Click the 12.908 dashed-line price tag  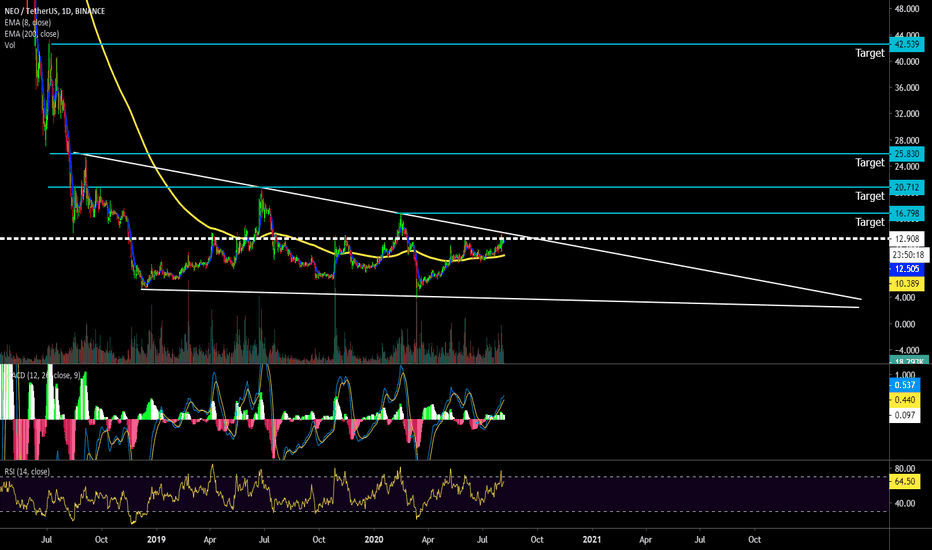907,238
